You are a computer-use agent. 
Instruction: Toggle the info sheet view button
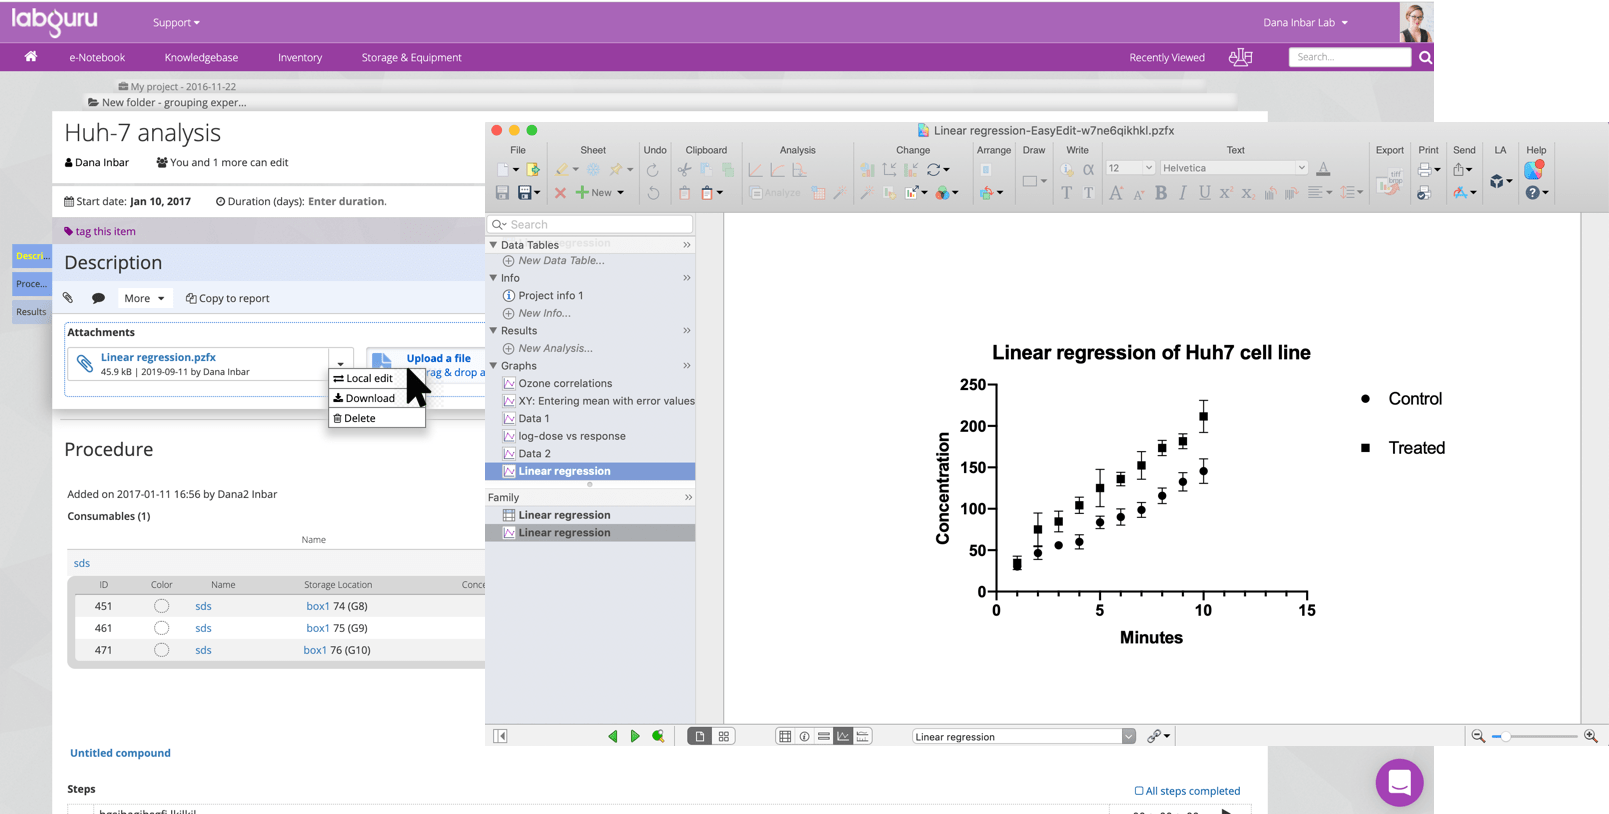click(804, 737)
